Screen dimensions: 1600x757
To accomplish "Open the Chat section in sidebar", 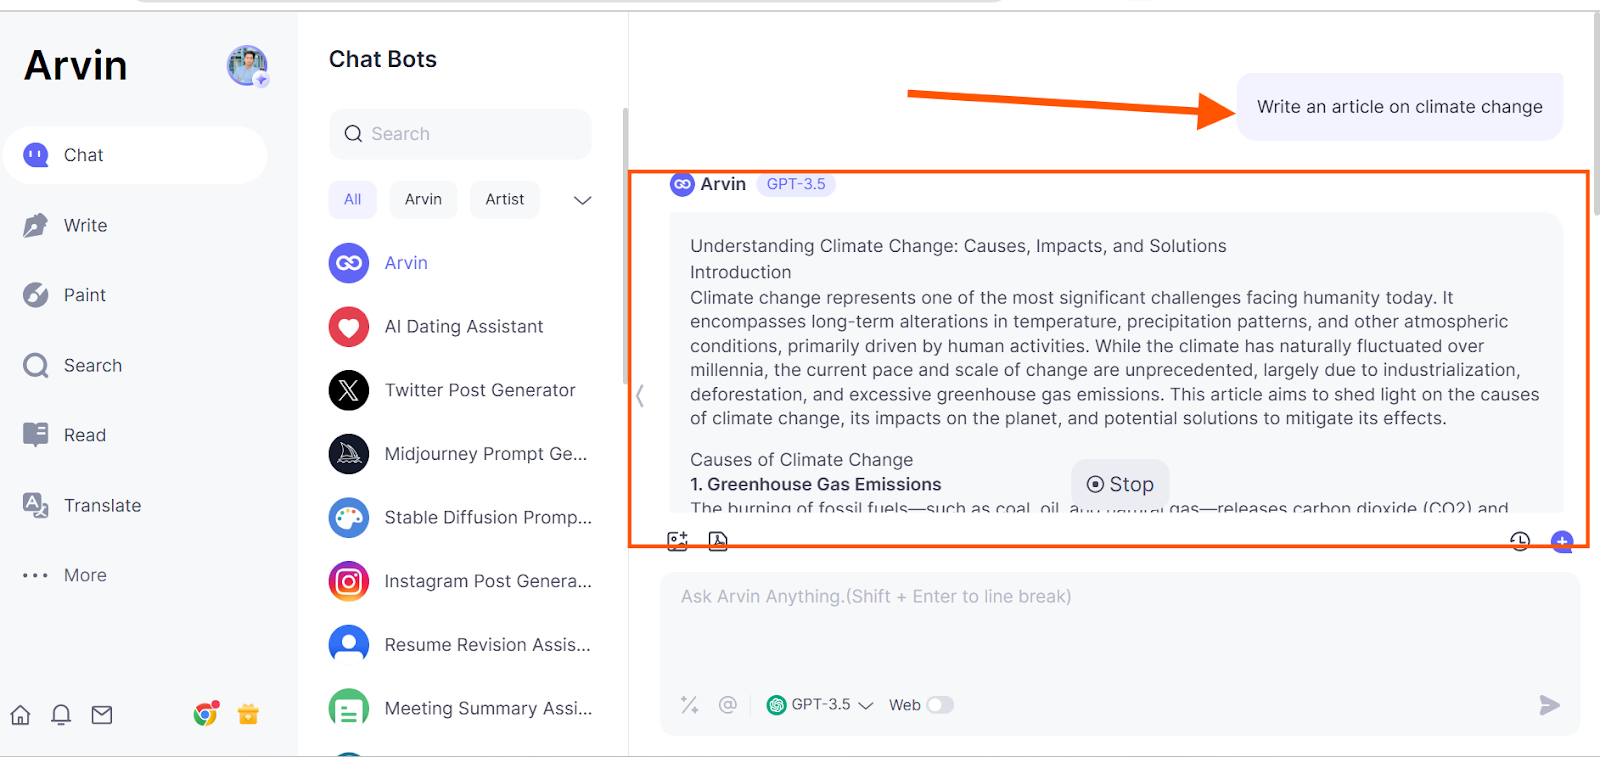I will [x=135, y=155].
